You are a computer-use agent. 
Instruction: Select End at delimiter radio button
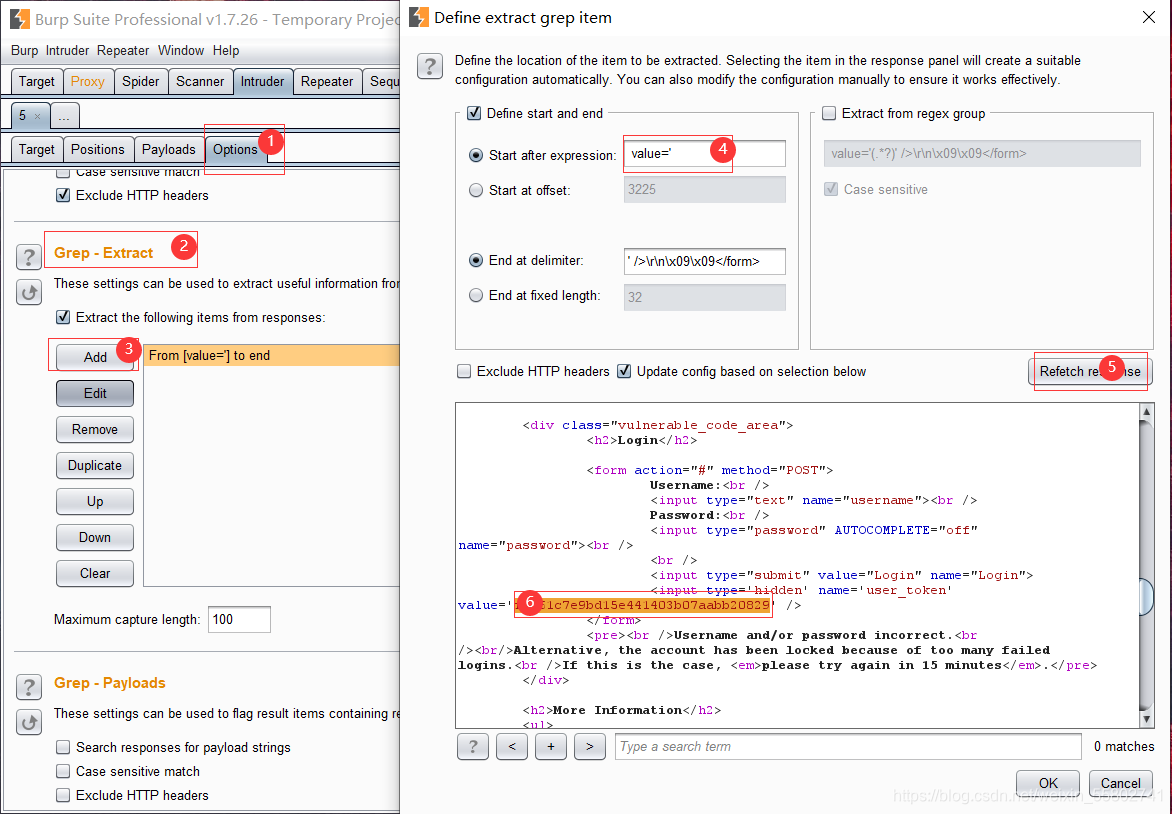[x=475, y=260]
